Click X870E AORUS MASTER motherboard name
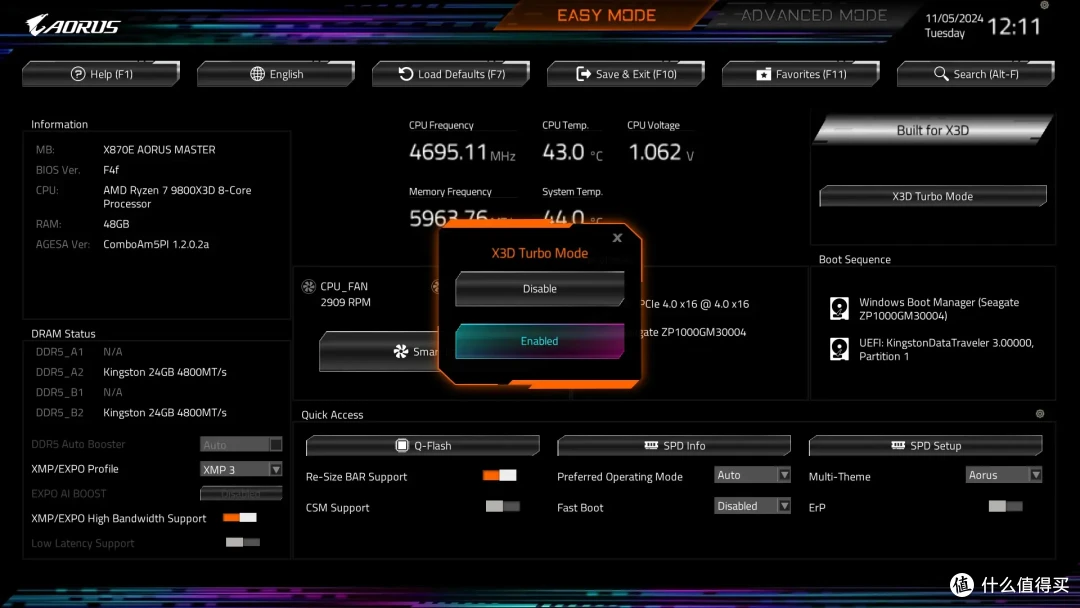Screen dimensions: 1080x608 point(159,149)
